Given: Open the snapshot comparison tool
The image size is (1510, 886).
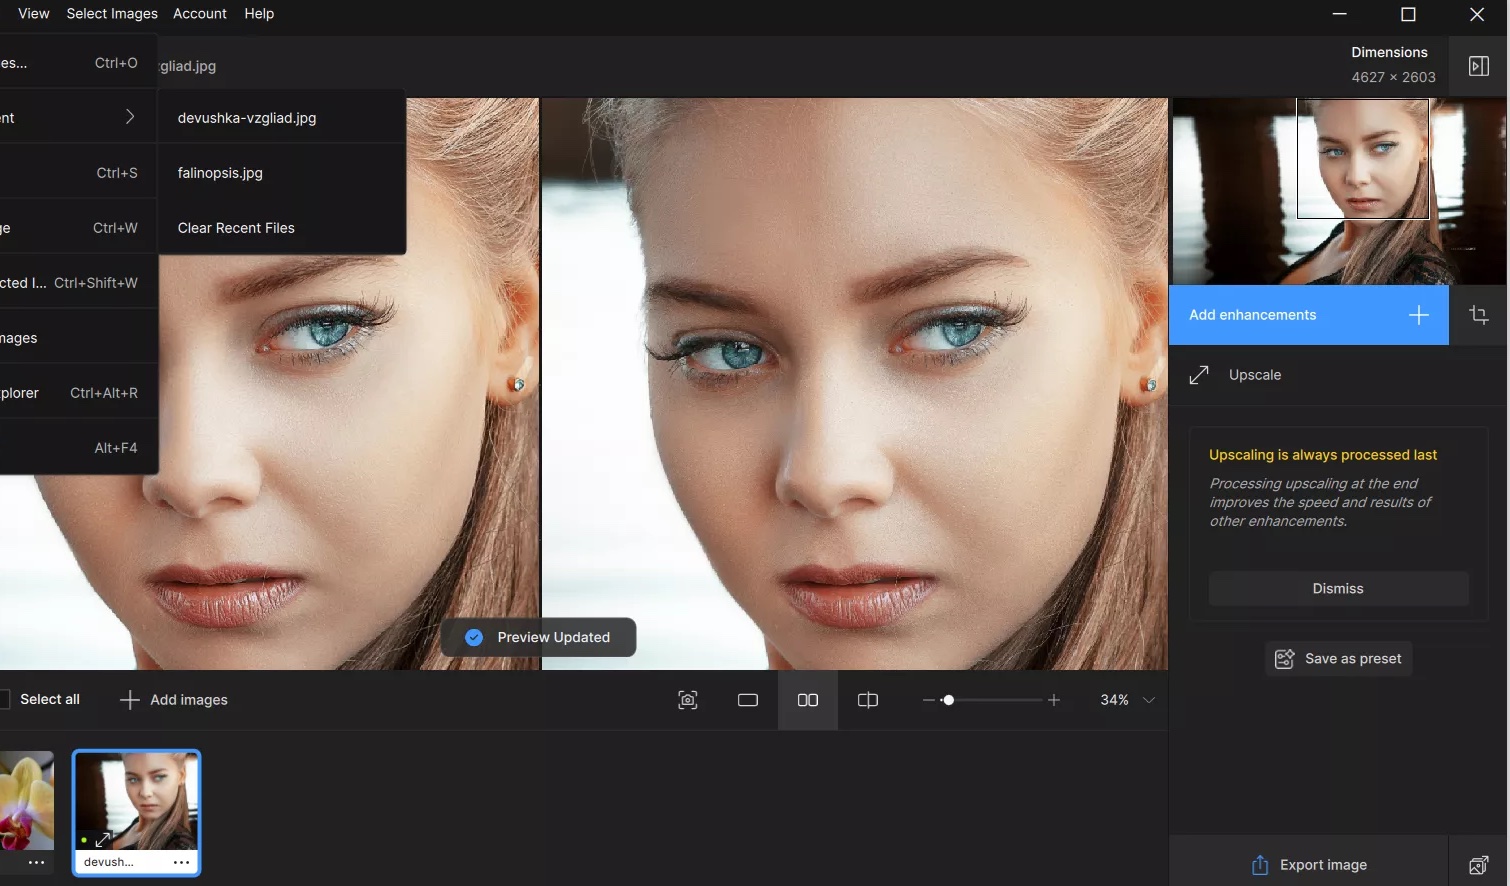Looking at the screenshot, I should click(687, 700).
